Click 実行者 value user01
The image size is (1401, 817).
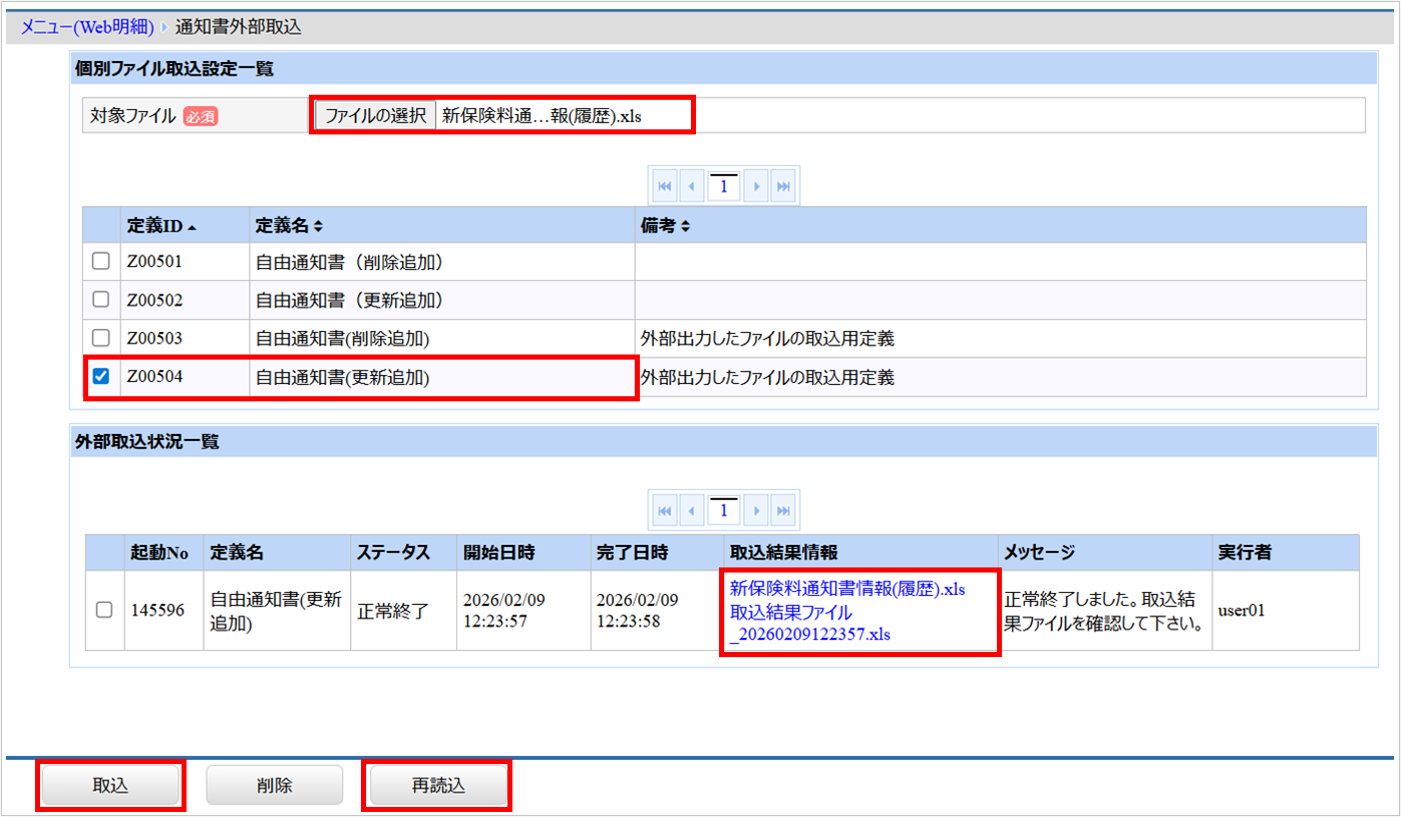[x=1241, y=611]
